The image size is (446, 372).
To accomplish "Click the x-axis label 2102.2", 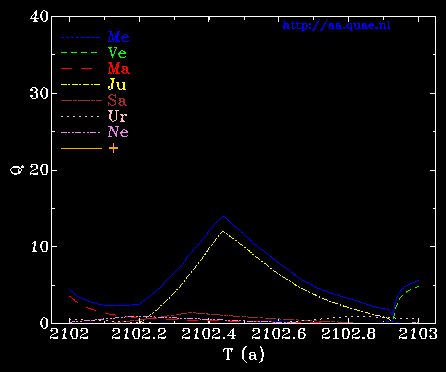I will (x=139, y=334).
